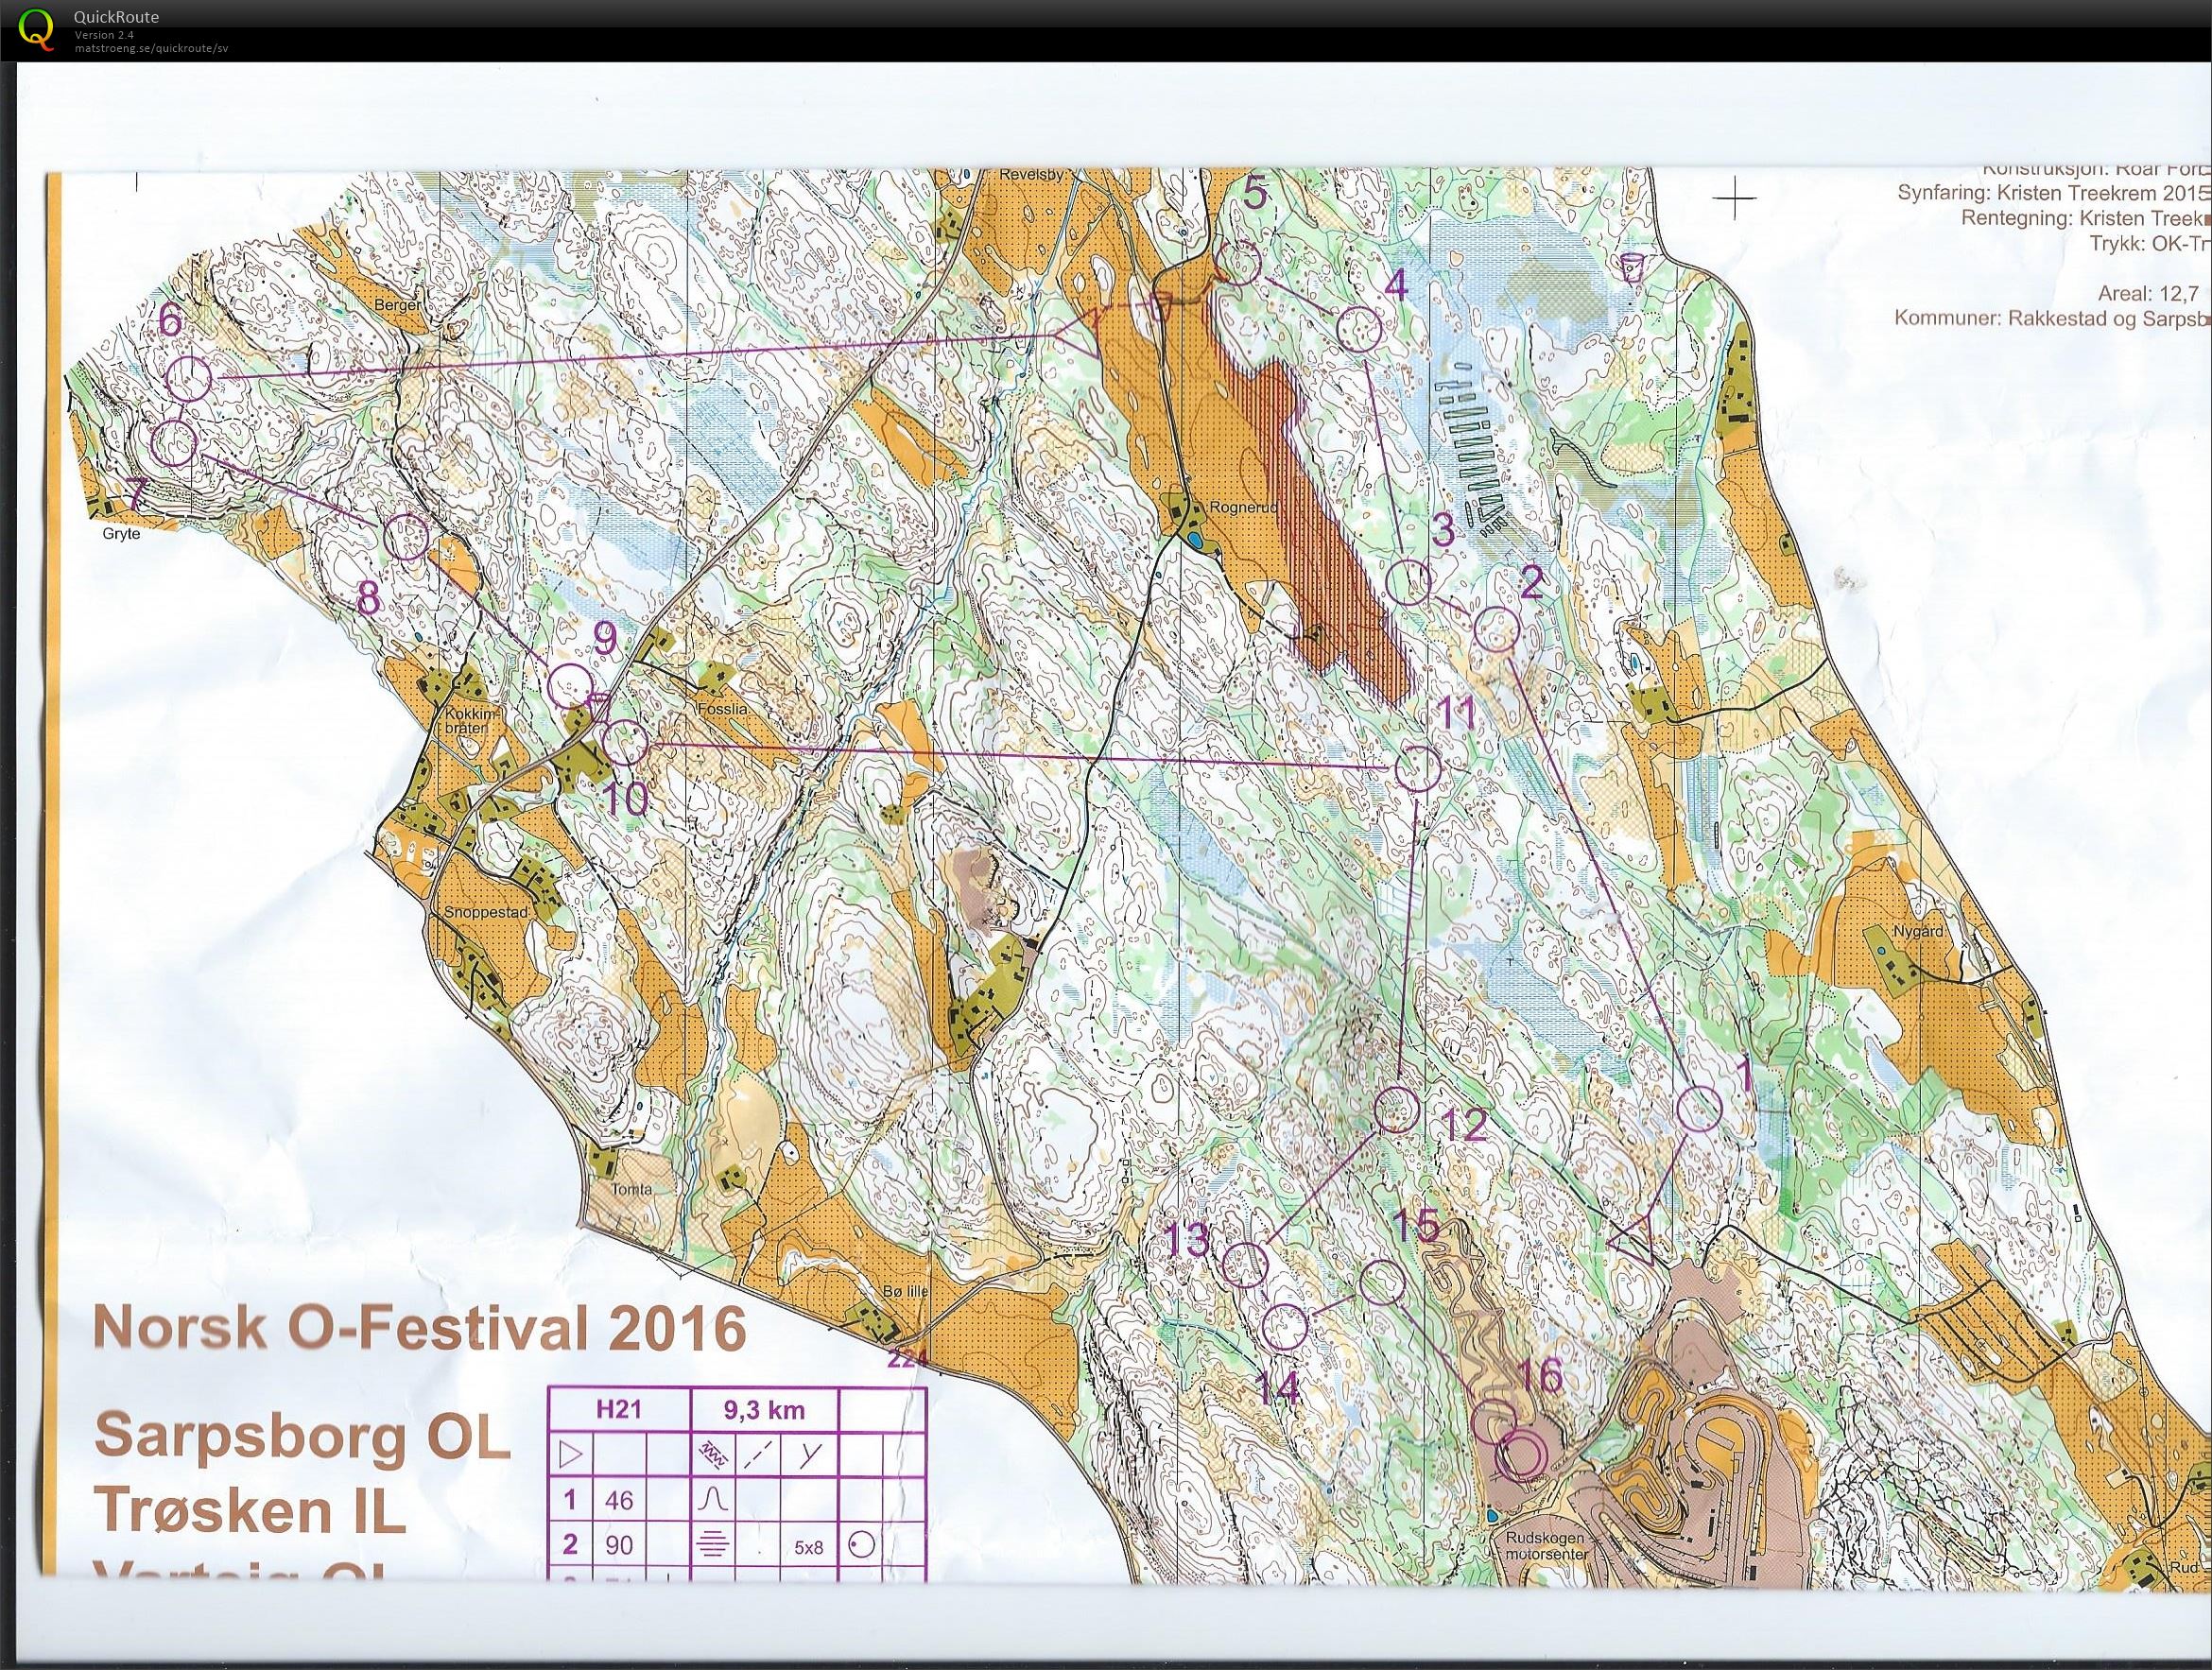2212x1670 pixels.
Task: Click the 9,3 km cell in table
Action: (x=764, y=1410)
